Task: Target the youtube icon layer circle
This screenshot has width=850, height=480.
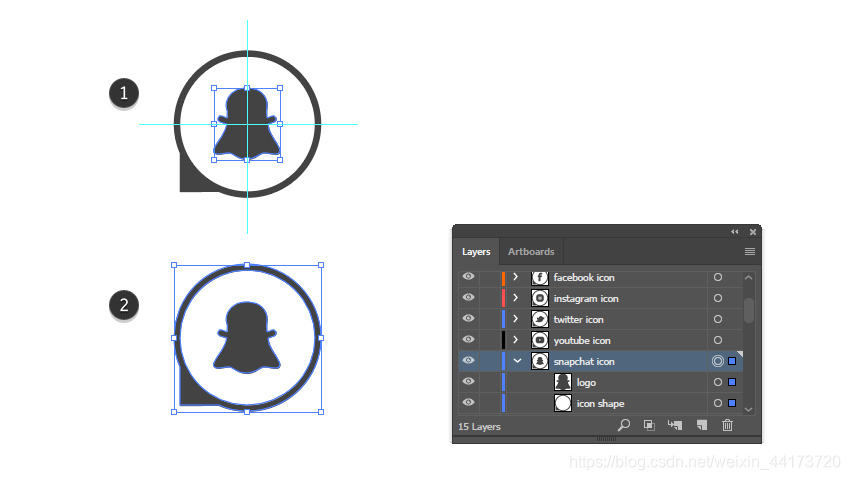Action: click(x=718, y=340)
